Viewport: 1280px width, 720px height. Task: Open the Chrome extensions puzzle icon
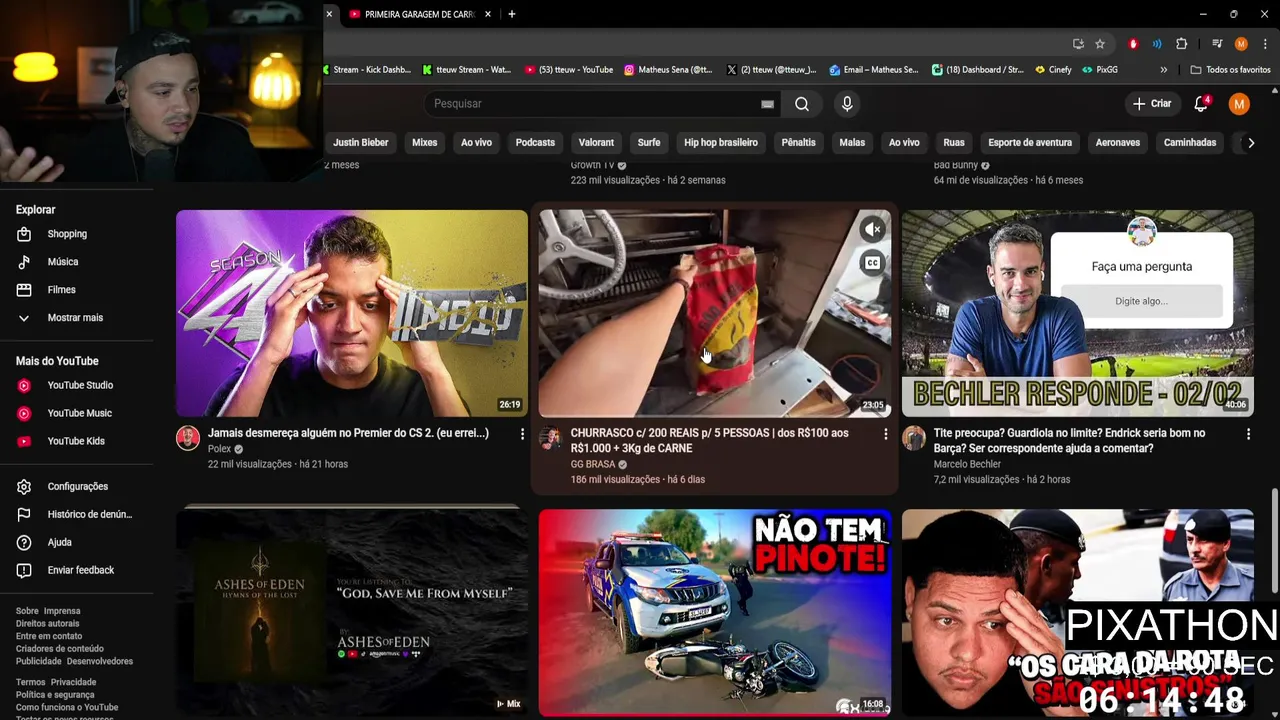(x=1181, y=44)
